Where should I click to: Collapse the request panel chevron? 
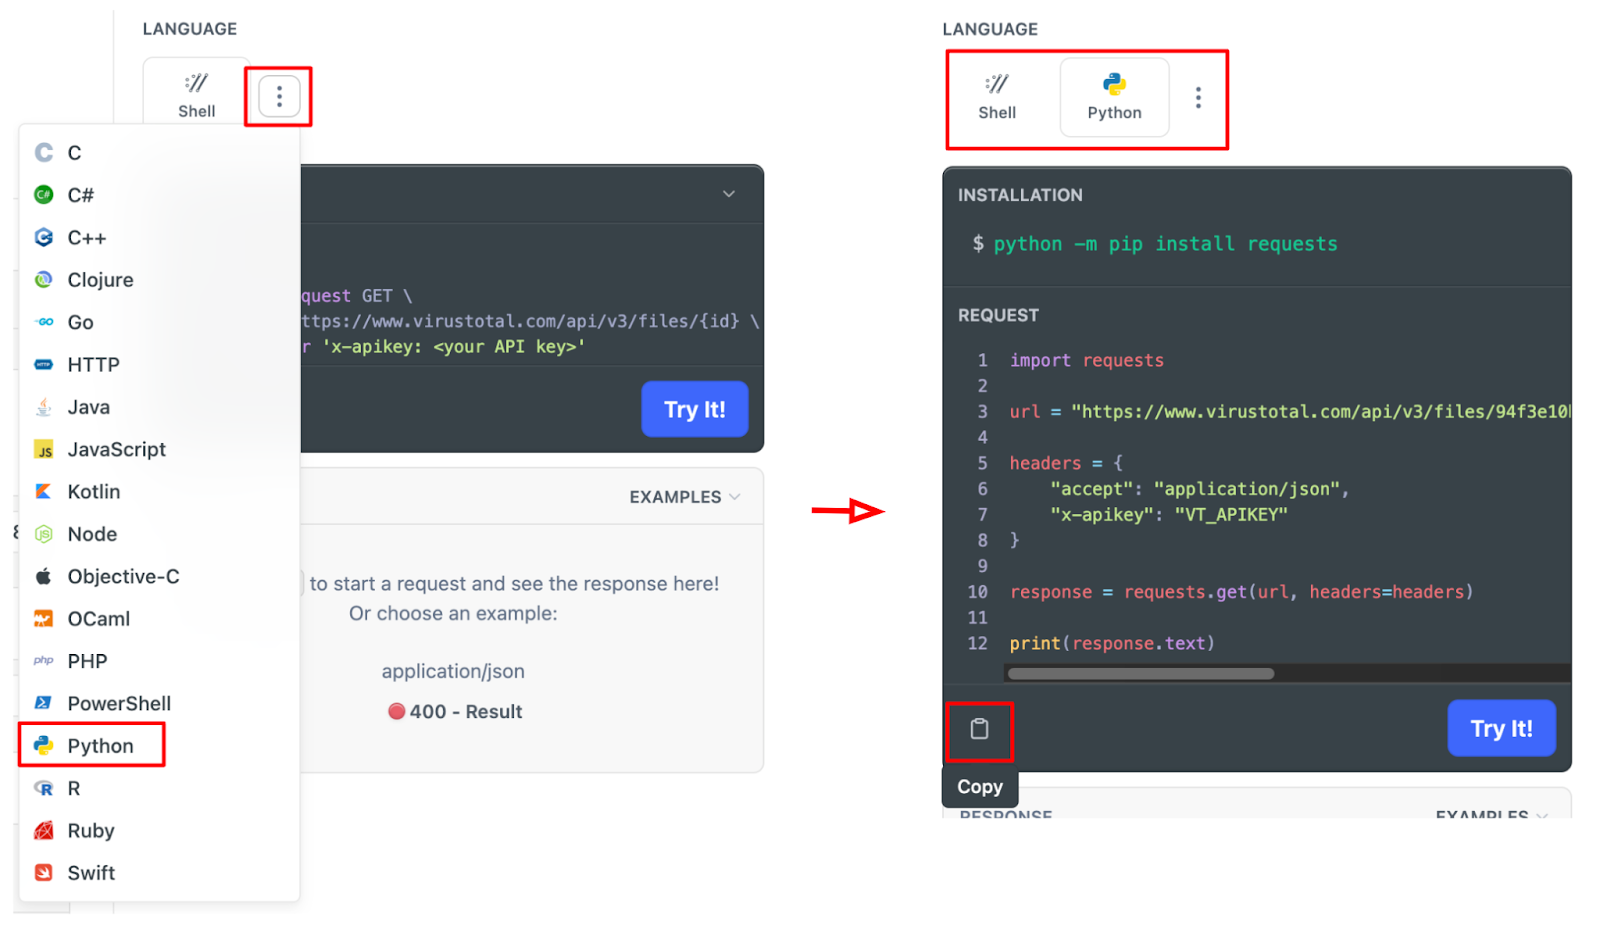729,194
